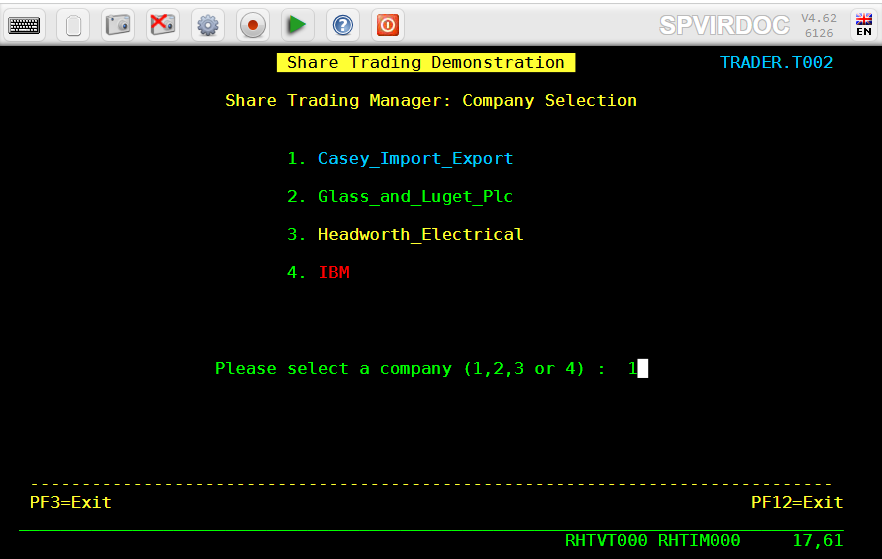Click the V4.62 version number

tap(818, 18)
